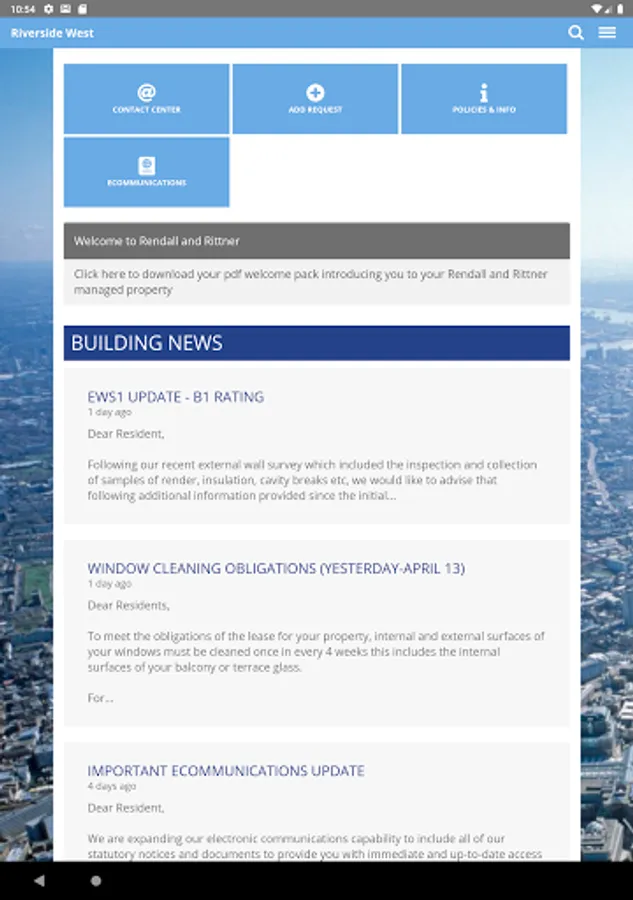This screenshot has height=900, width=633.
Task: Click the Riverside West title
Action: coord(52,33)
